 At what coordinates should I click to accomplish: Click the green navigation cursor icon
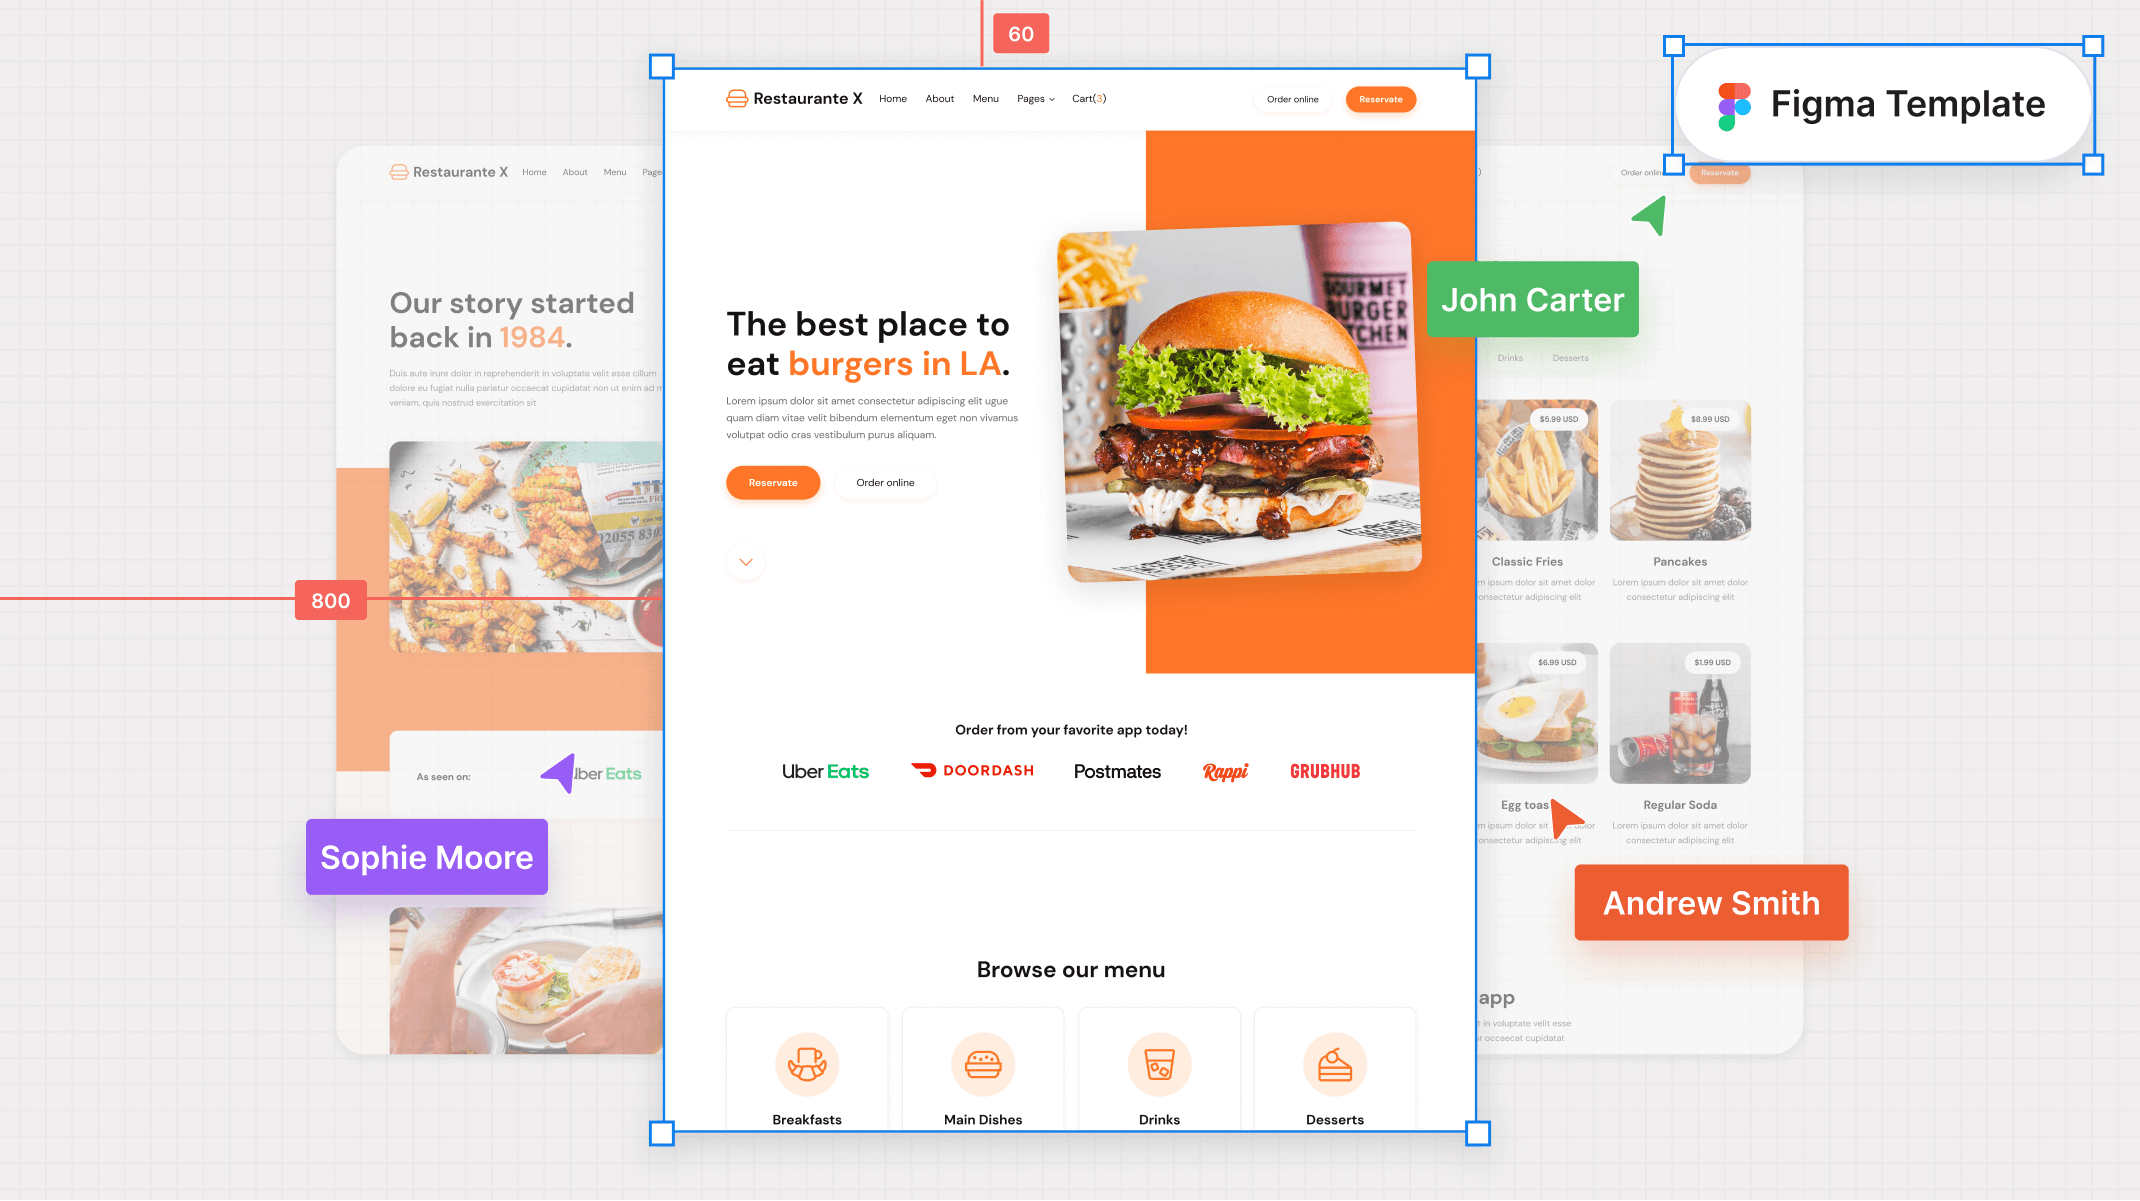pyautogui.click(x=1649, y=216)
